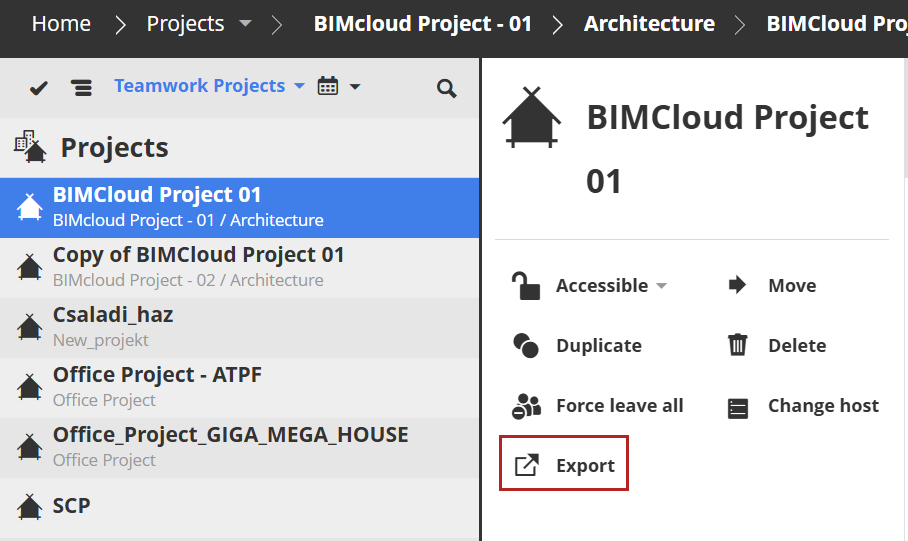Open Projects breadcrumb dropdown arrow

click(246, 24)
